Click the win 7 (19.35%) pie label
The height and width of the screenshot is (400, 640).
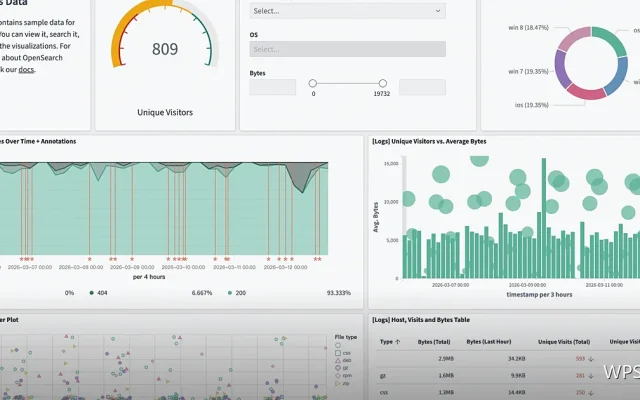(528, 71)
